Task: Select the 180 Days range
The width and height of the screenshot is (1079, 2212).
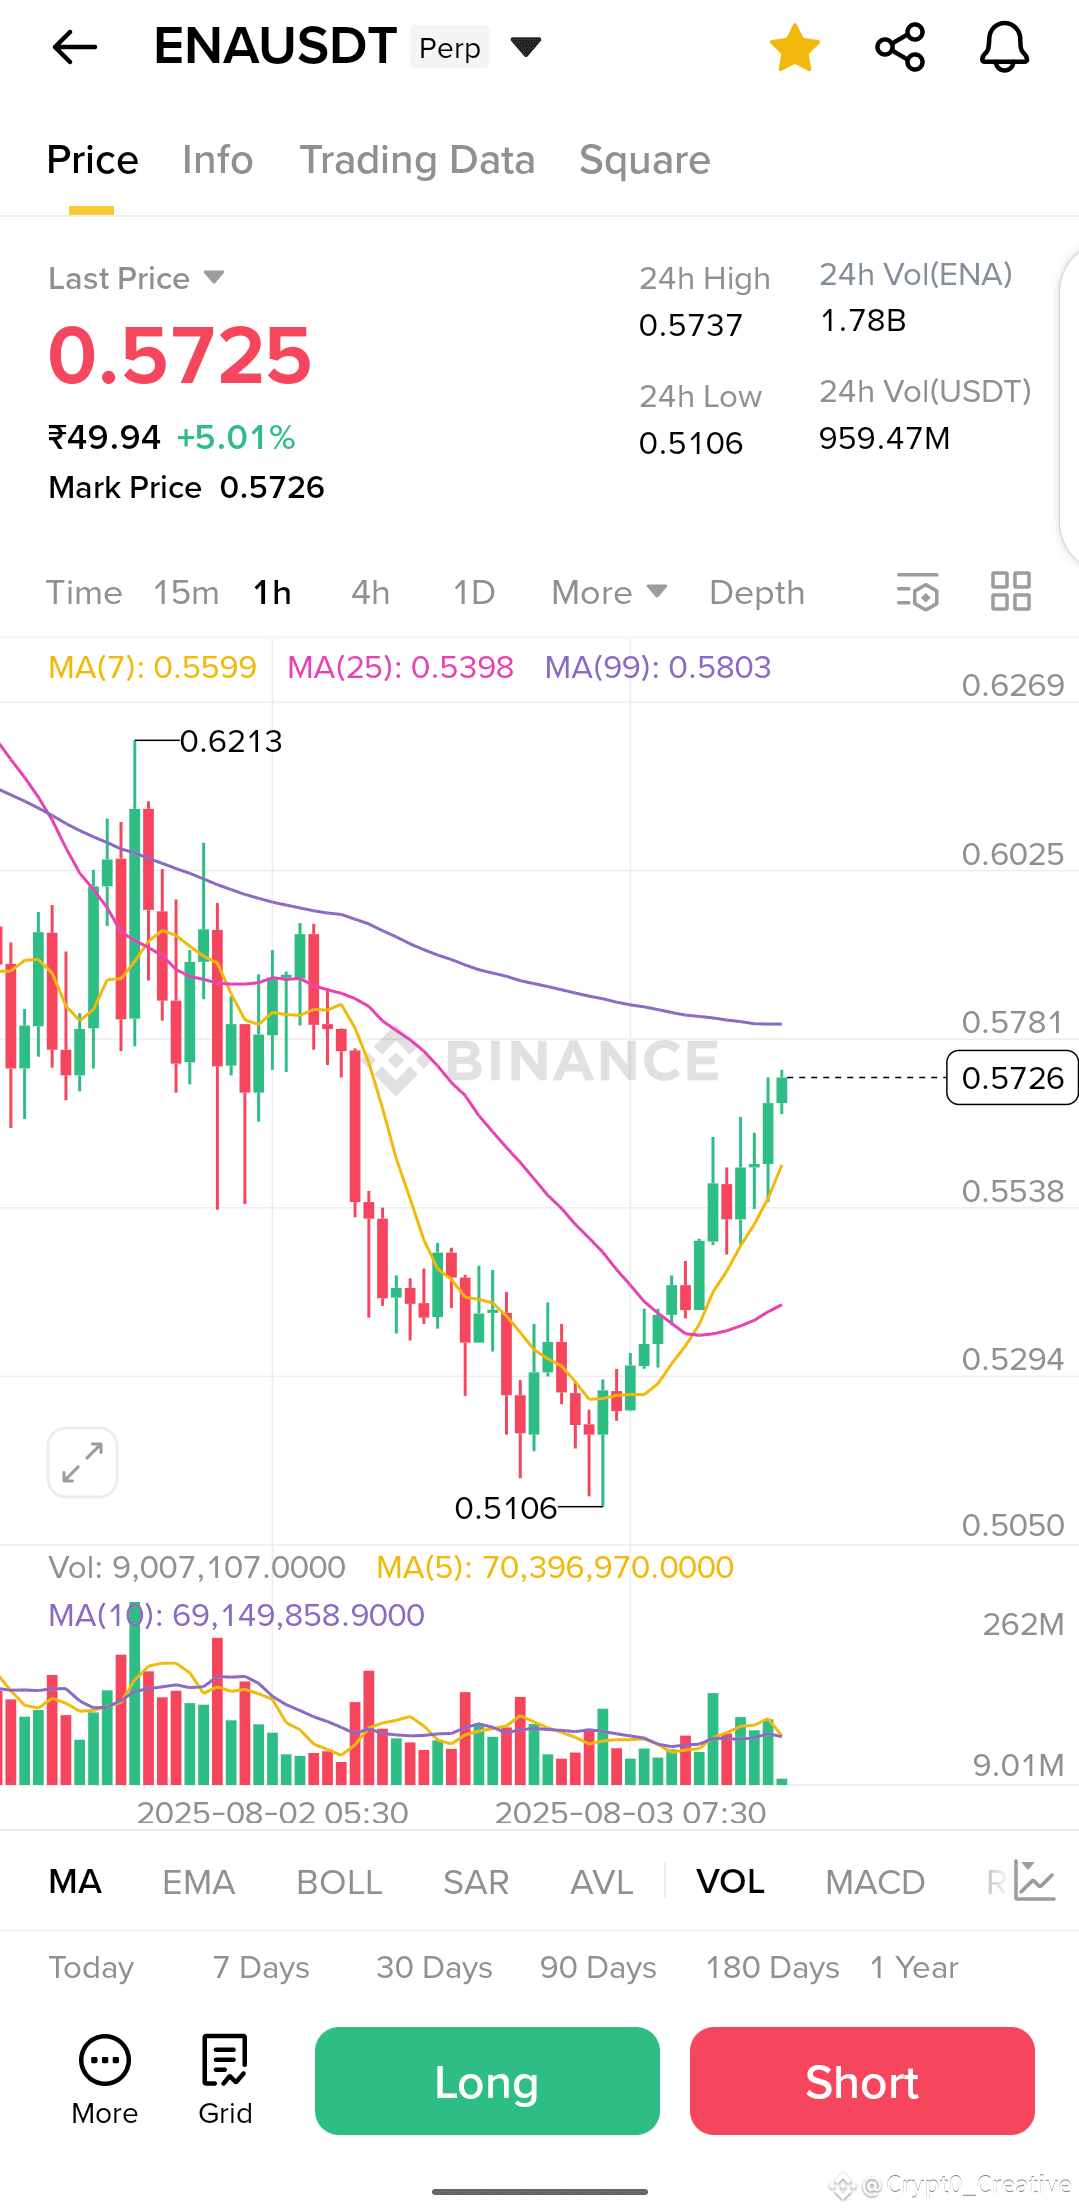Action: click(x=772, y=1967)
